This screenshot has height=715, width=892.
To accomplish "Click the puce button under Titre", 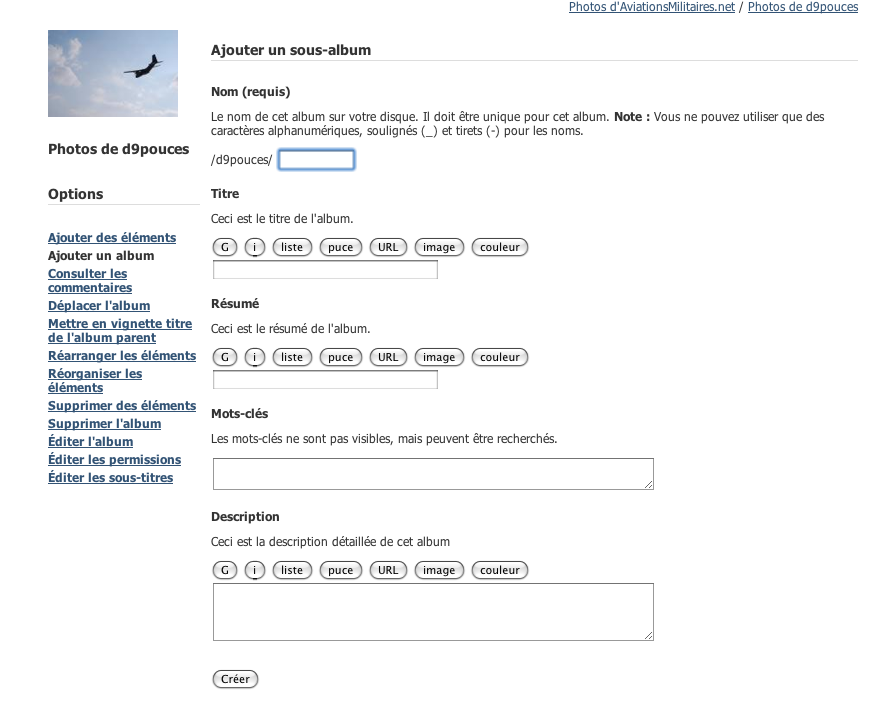I will (341, 247).
